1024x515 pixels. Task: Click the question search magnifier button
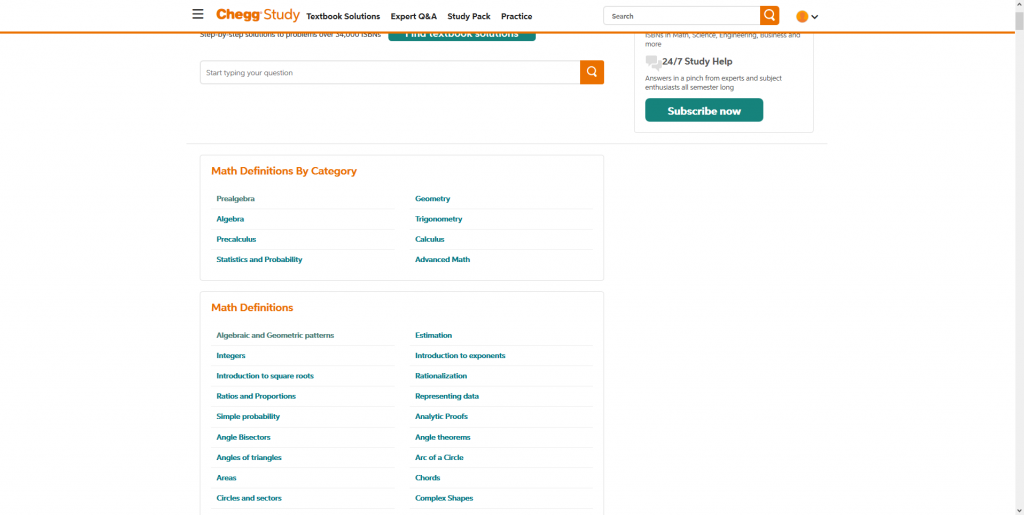click(592, 72)
